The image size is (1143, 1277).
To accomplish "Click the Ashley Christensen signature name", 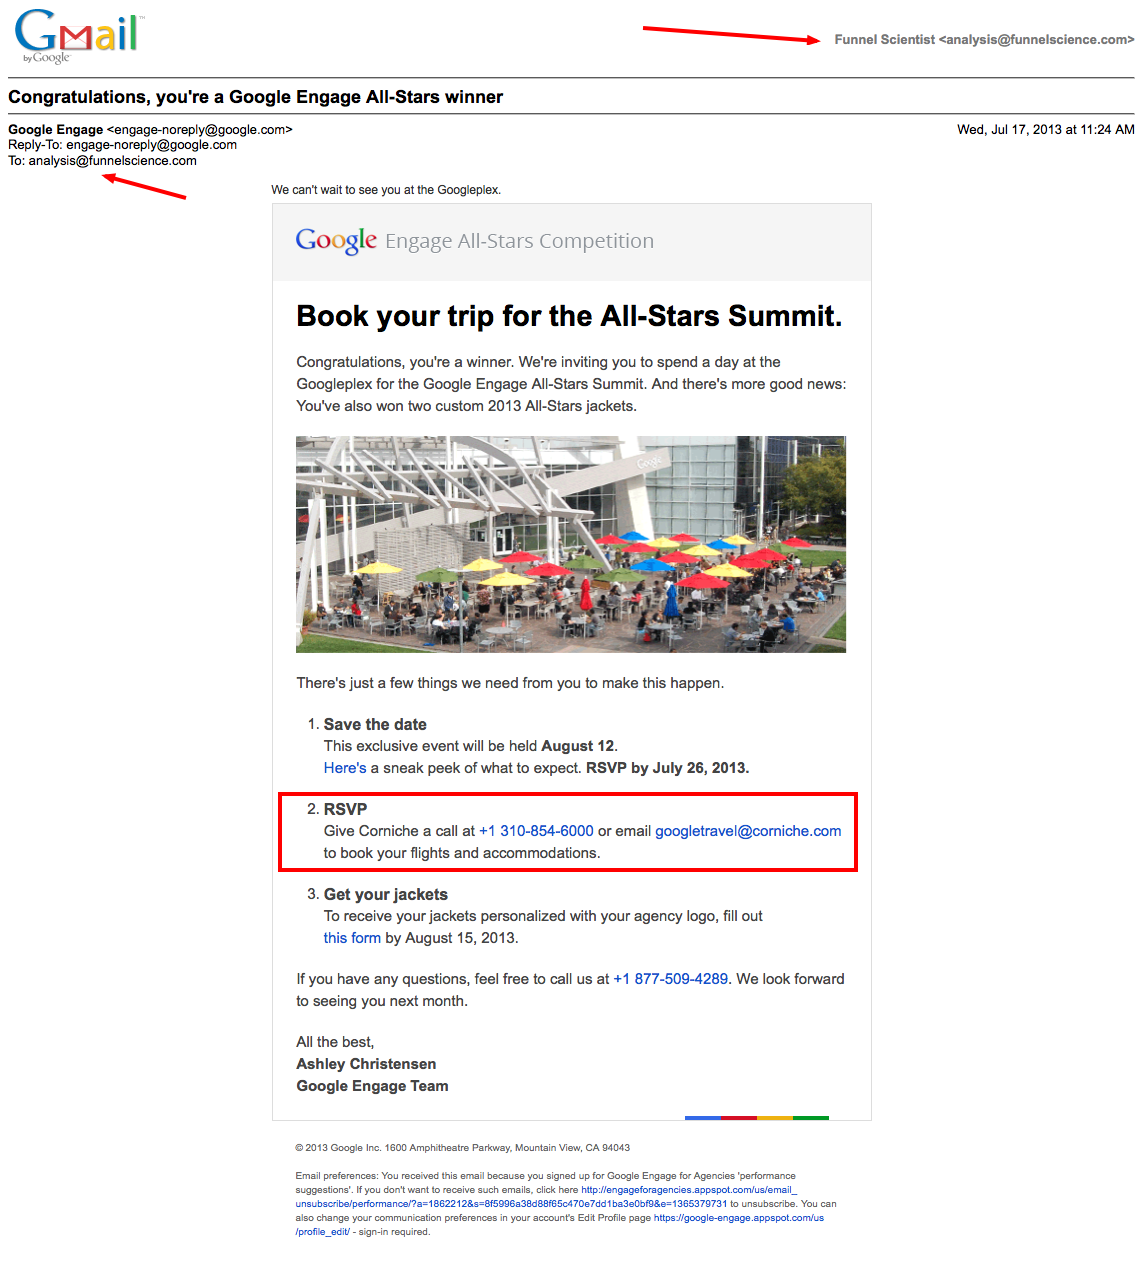I will pyautogui.click(x=366, y=1064).
